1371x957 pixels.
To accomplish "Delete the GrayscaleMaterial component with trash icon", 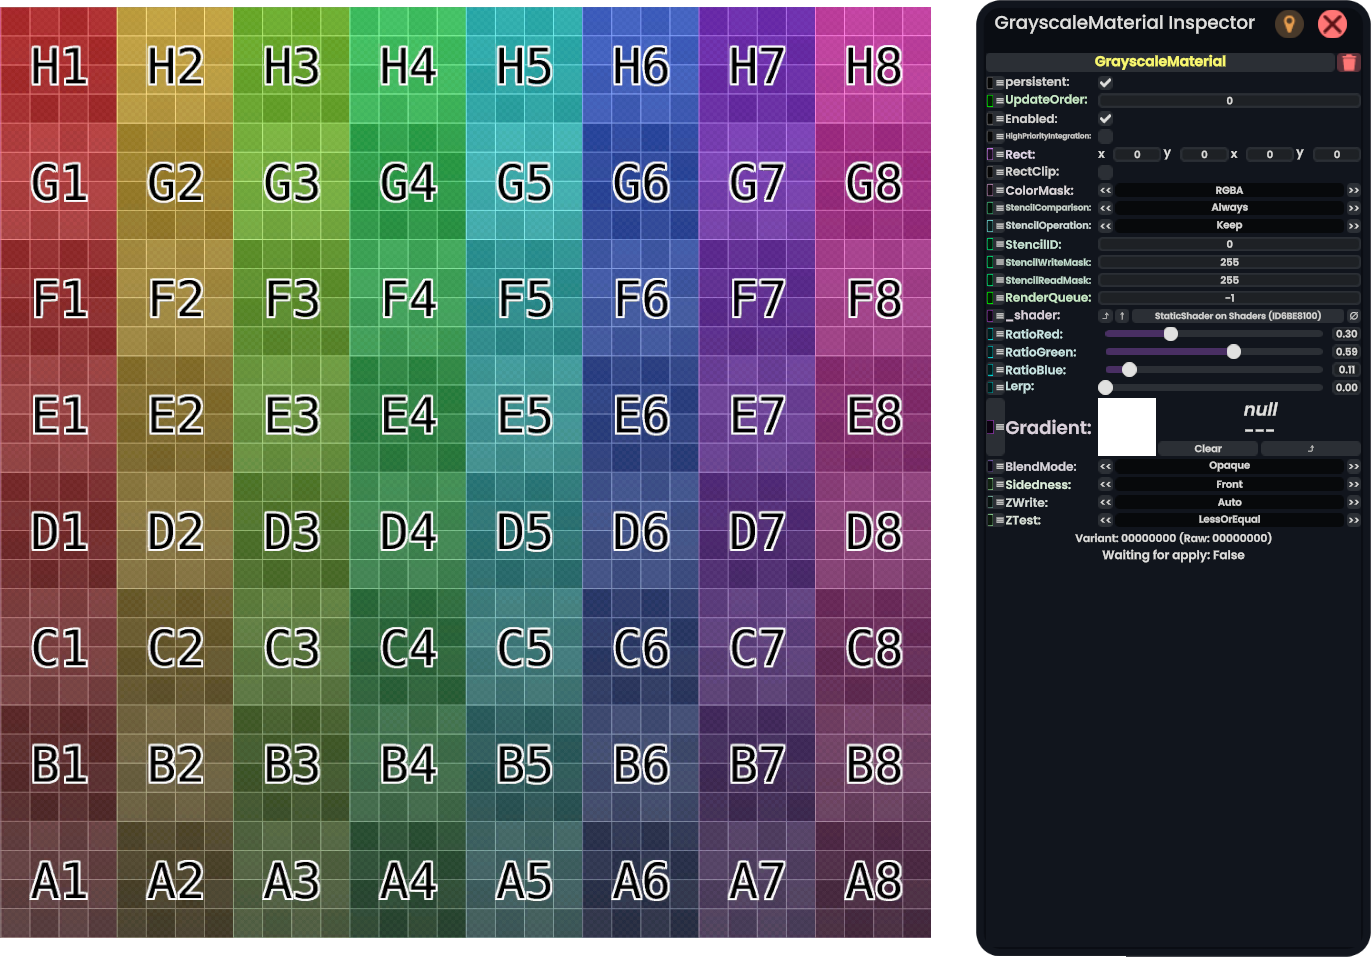I will pos(1348,62).
